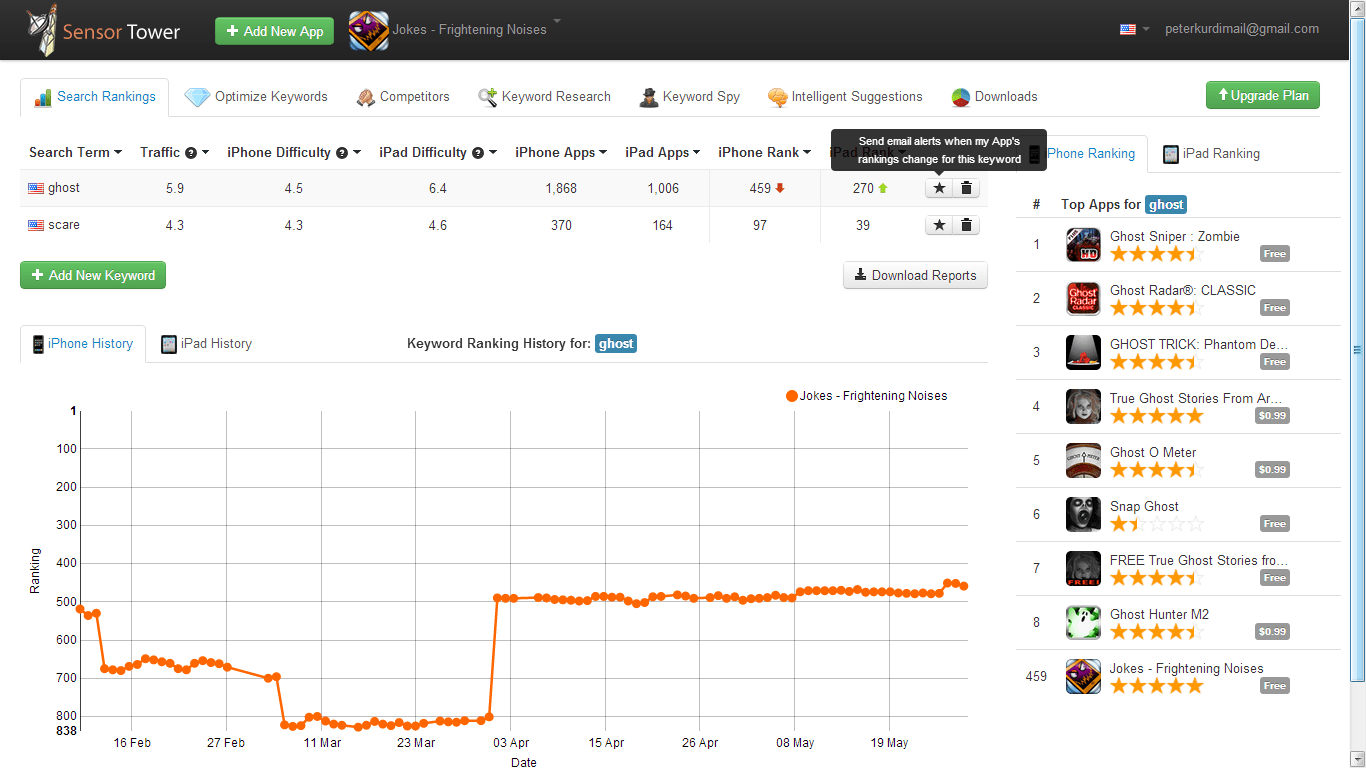The width and height of the screenshot is (1366, 768).
Task: Open Optimize Keywords tab
Action: [256, 97]
